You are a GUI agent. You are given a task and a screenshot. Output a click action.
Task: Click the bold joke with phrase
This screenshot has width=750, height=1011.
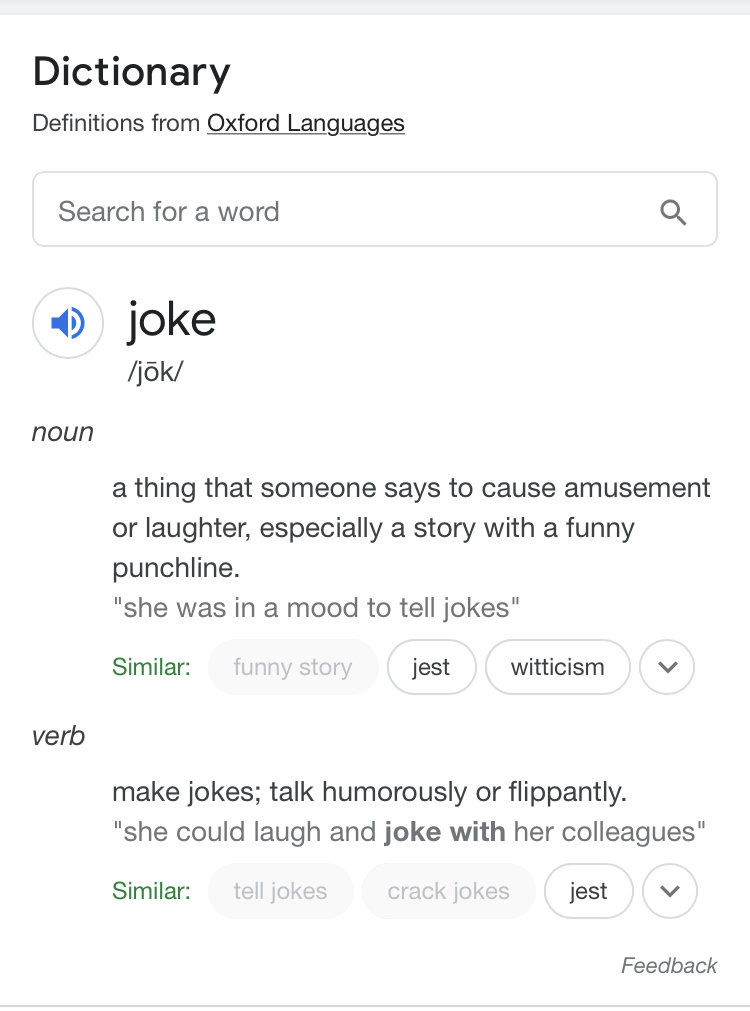pos(445,832)
